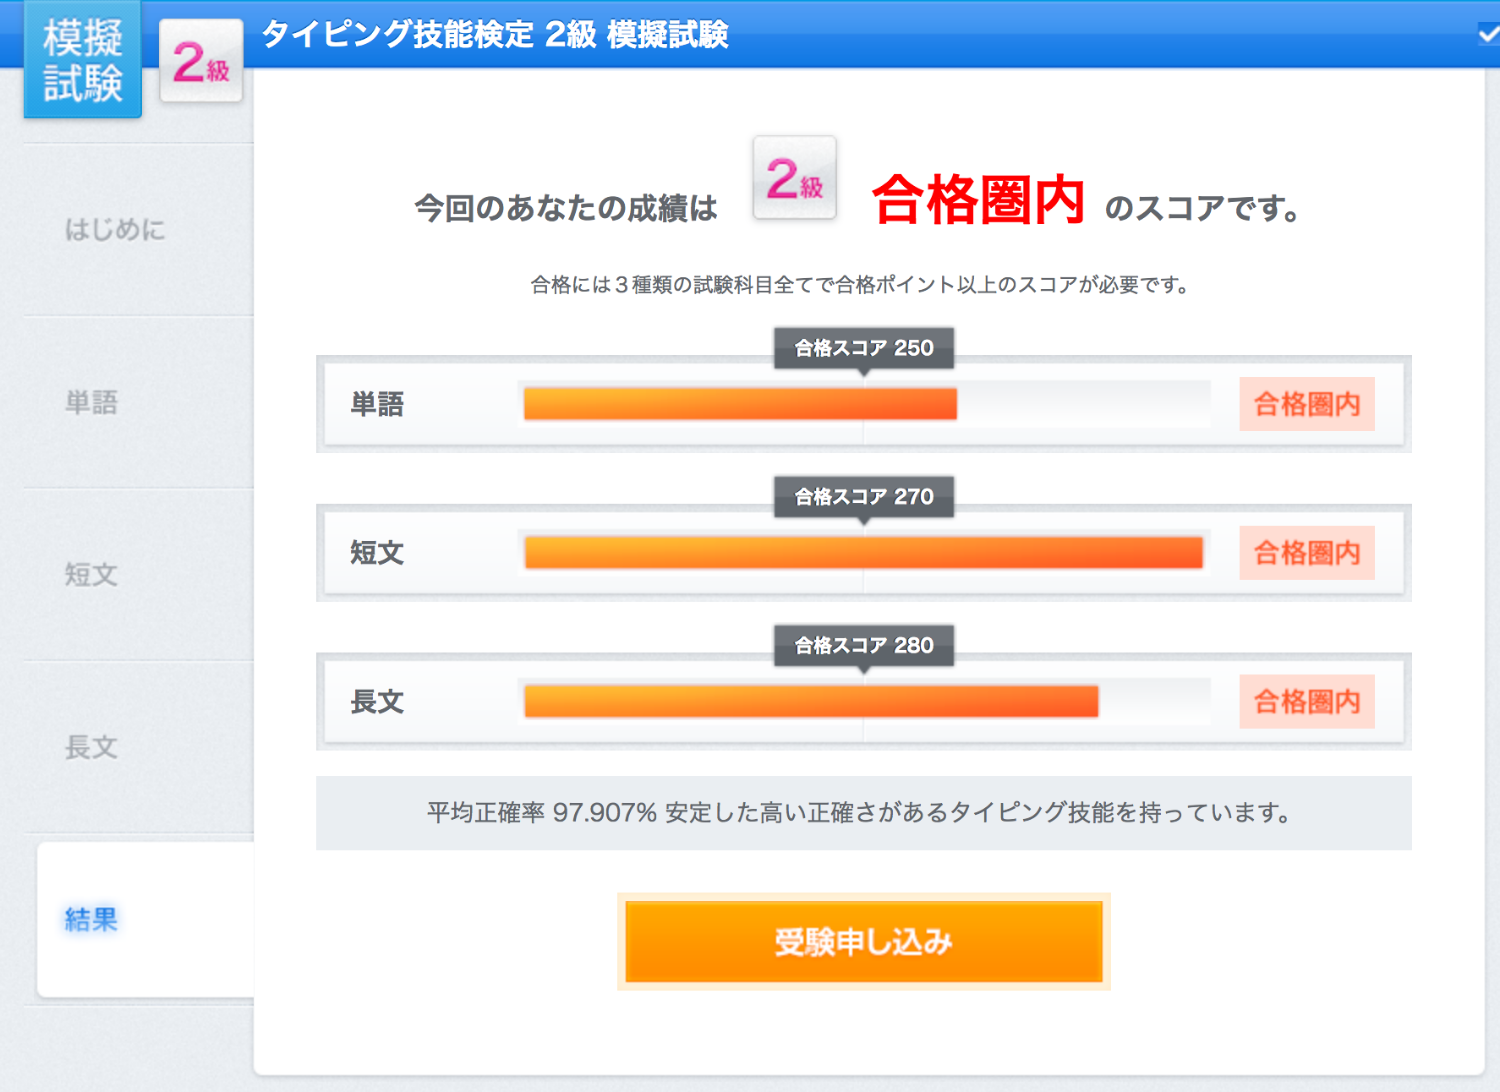The width and height of the screenshot is (1500, 1092).
Task: Select the 結果 sidebar tab
Action: tap(92, 919)
